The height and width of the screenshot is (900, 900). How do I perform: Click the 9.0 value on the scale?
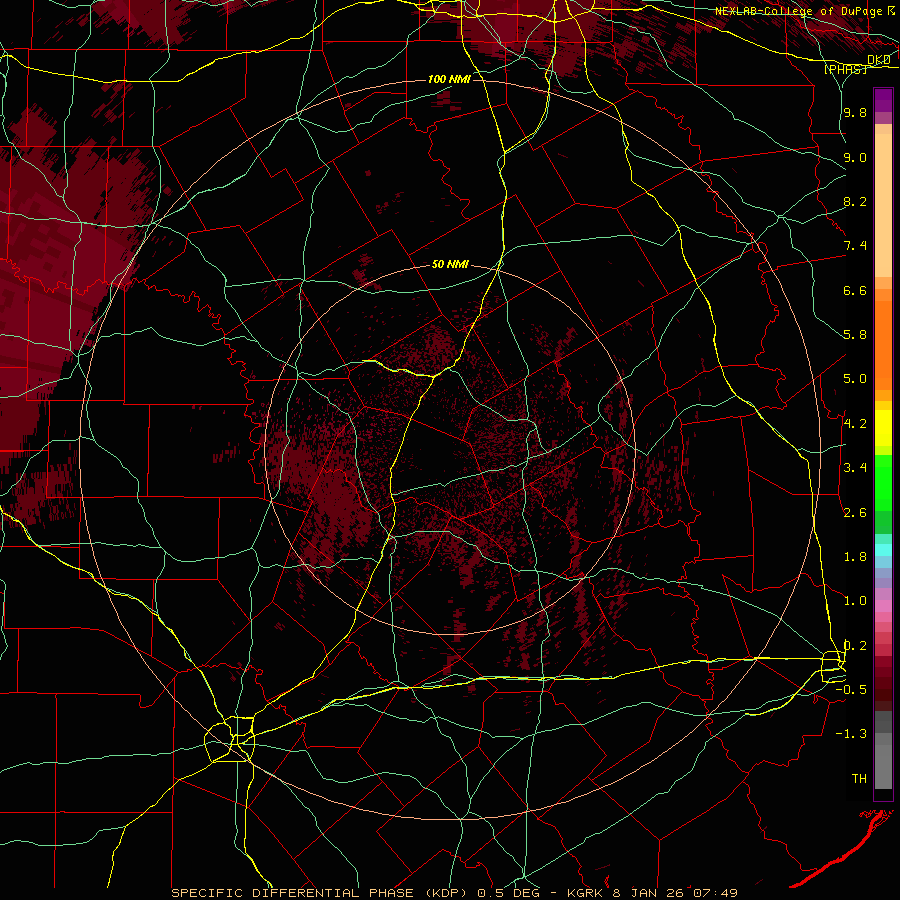click(x=855, y=157)
